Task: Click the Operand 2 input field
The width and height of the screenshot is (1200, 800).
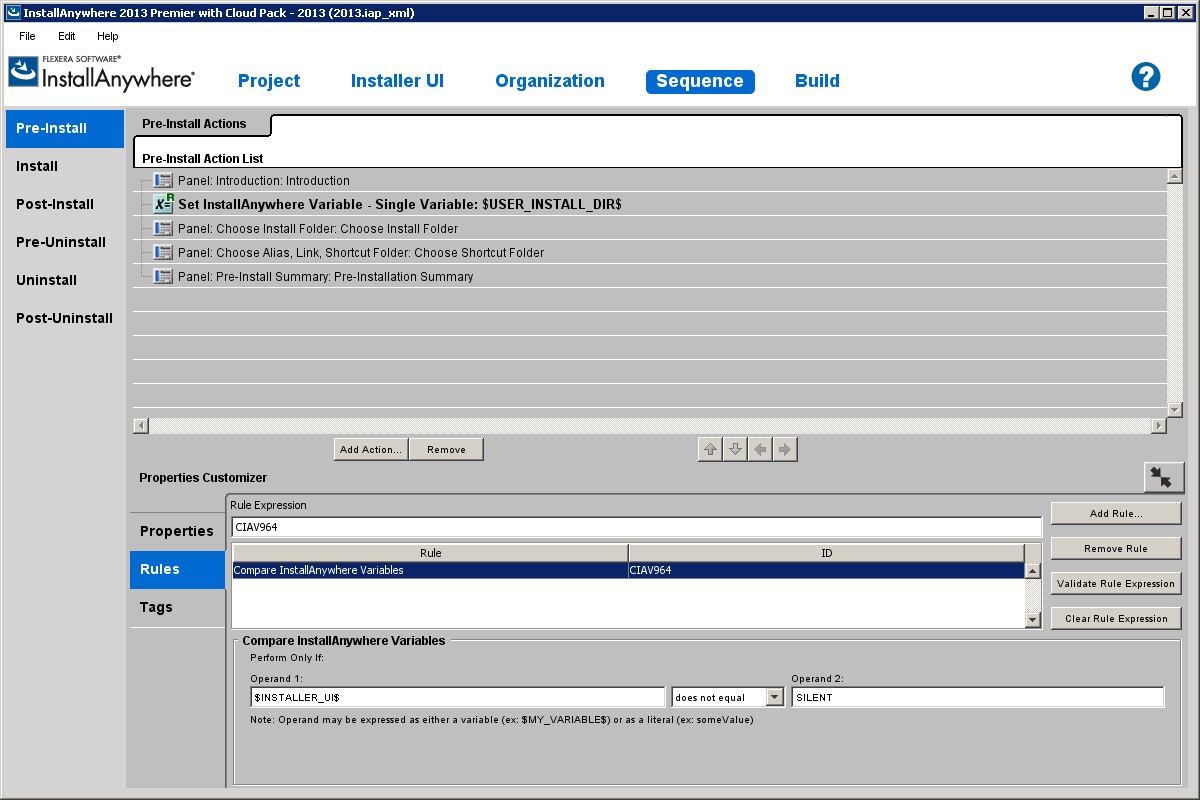Action: click(977, 697)
